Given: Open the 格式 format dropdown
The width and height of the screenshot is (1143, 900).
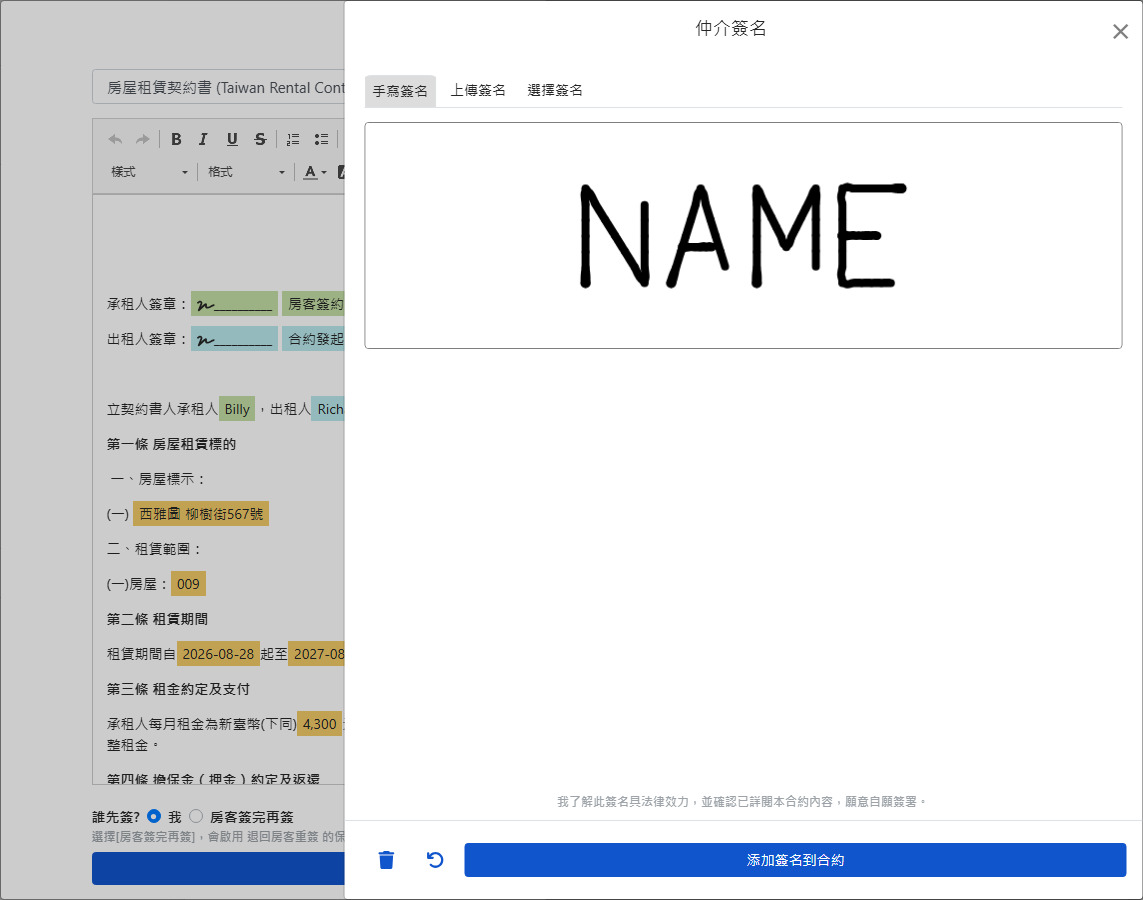Looking at the screenshot, I should pyautogui.click(x=246, y=172).
